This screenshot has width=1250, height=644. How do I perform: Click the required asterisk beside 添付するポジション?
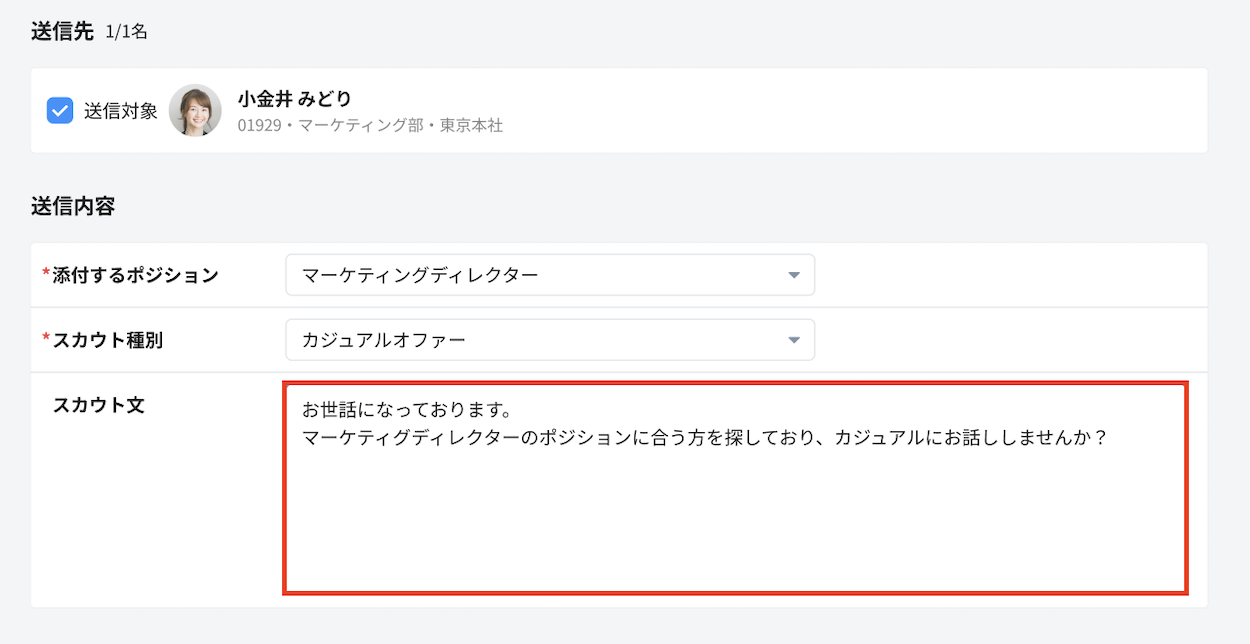[46, 274]
